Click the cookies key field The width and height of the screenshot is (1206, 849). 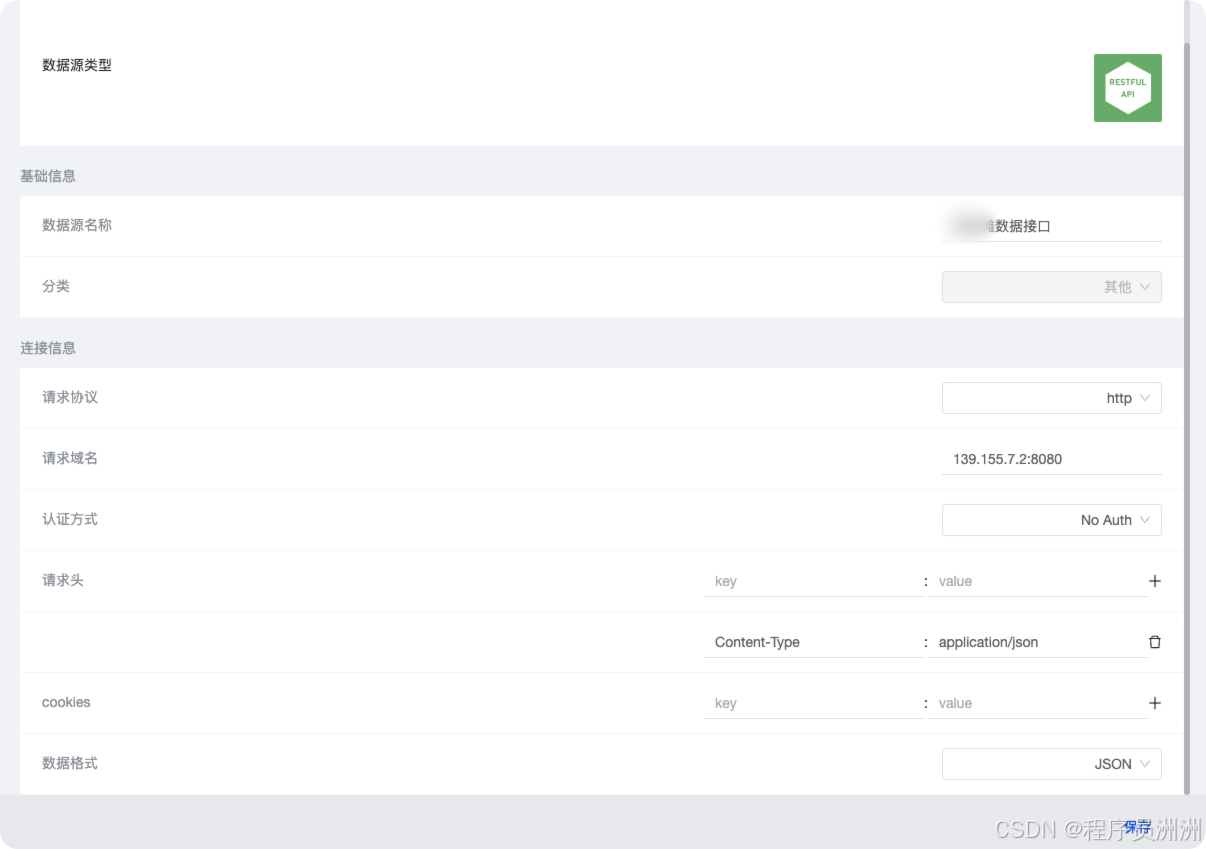pyautogui.click(x=812, y=703)
